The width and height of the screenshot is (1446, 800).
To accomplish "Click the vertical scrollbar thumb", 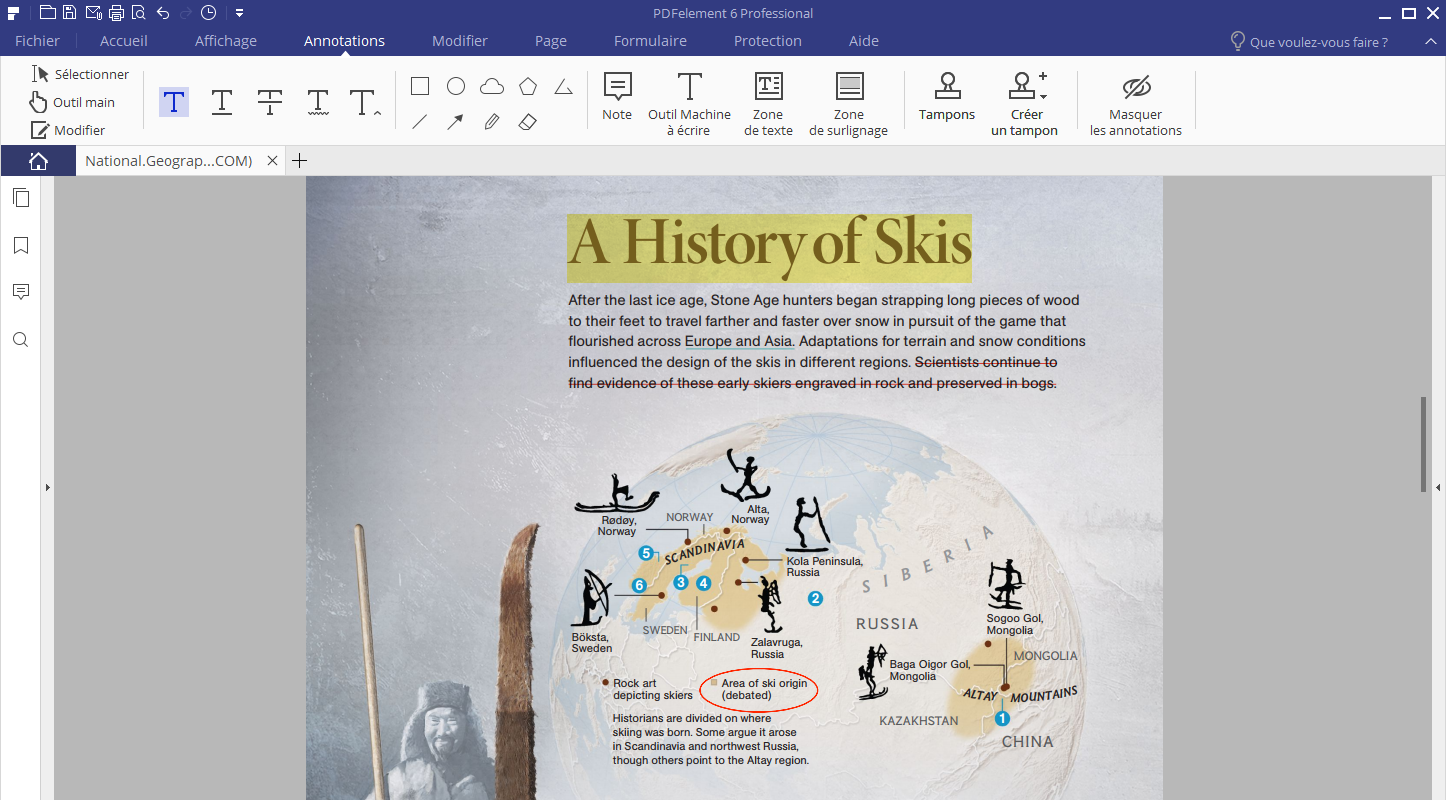I will tap(1424, 444).
